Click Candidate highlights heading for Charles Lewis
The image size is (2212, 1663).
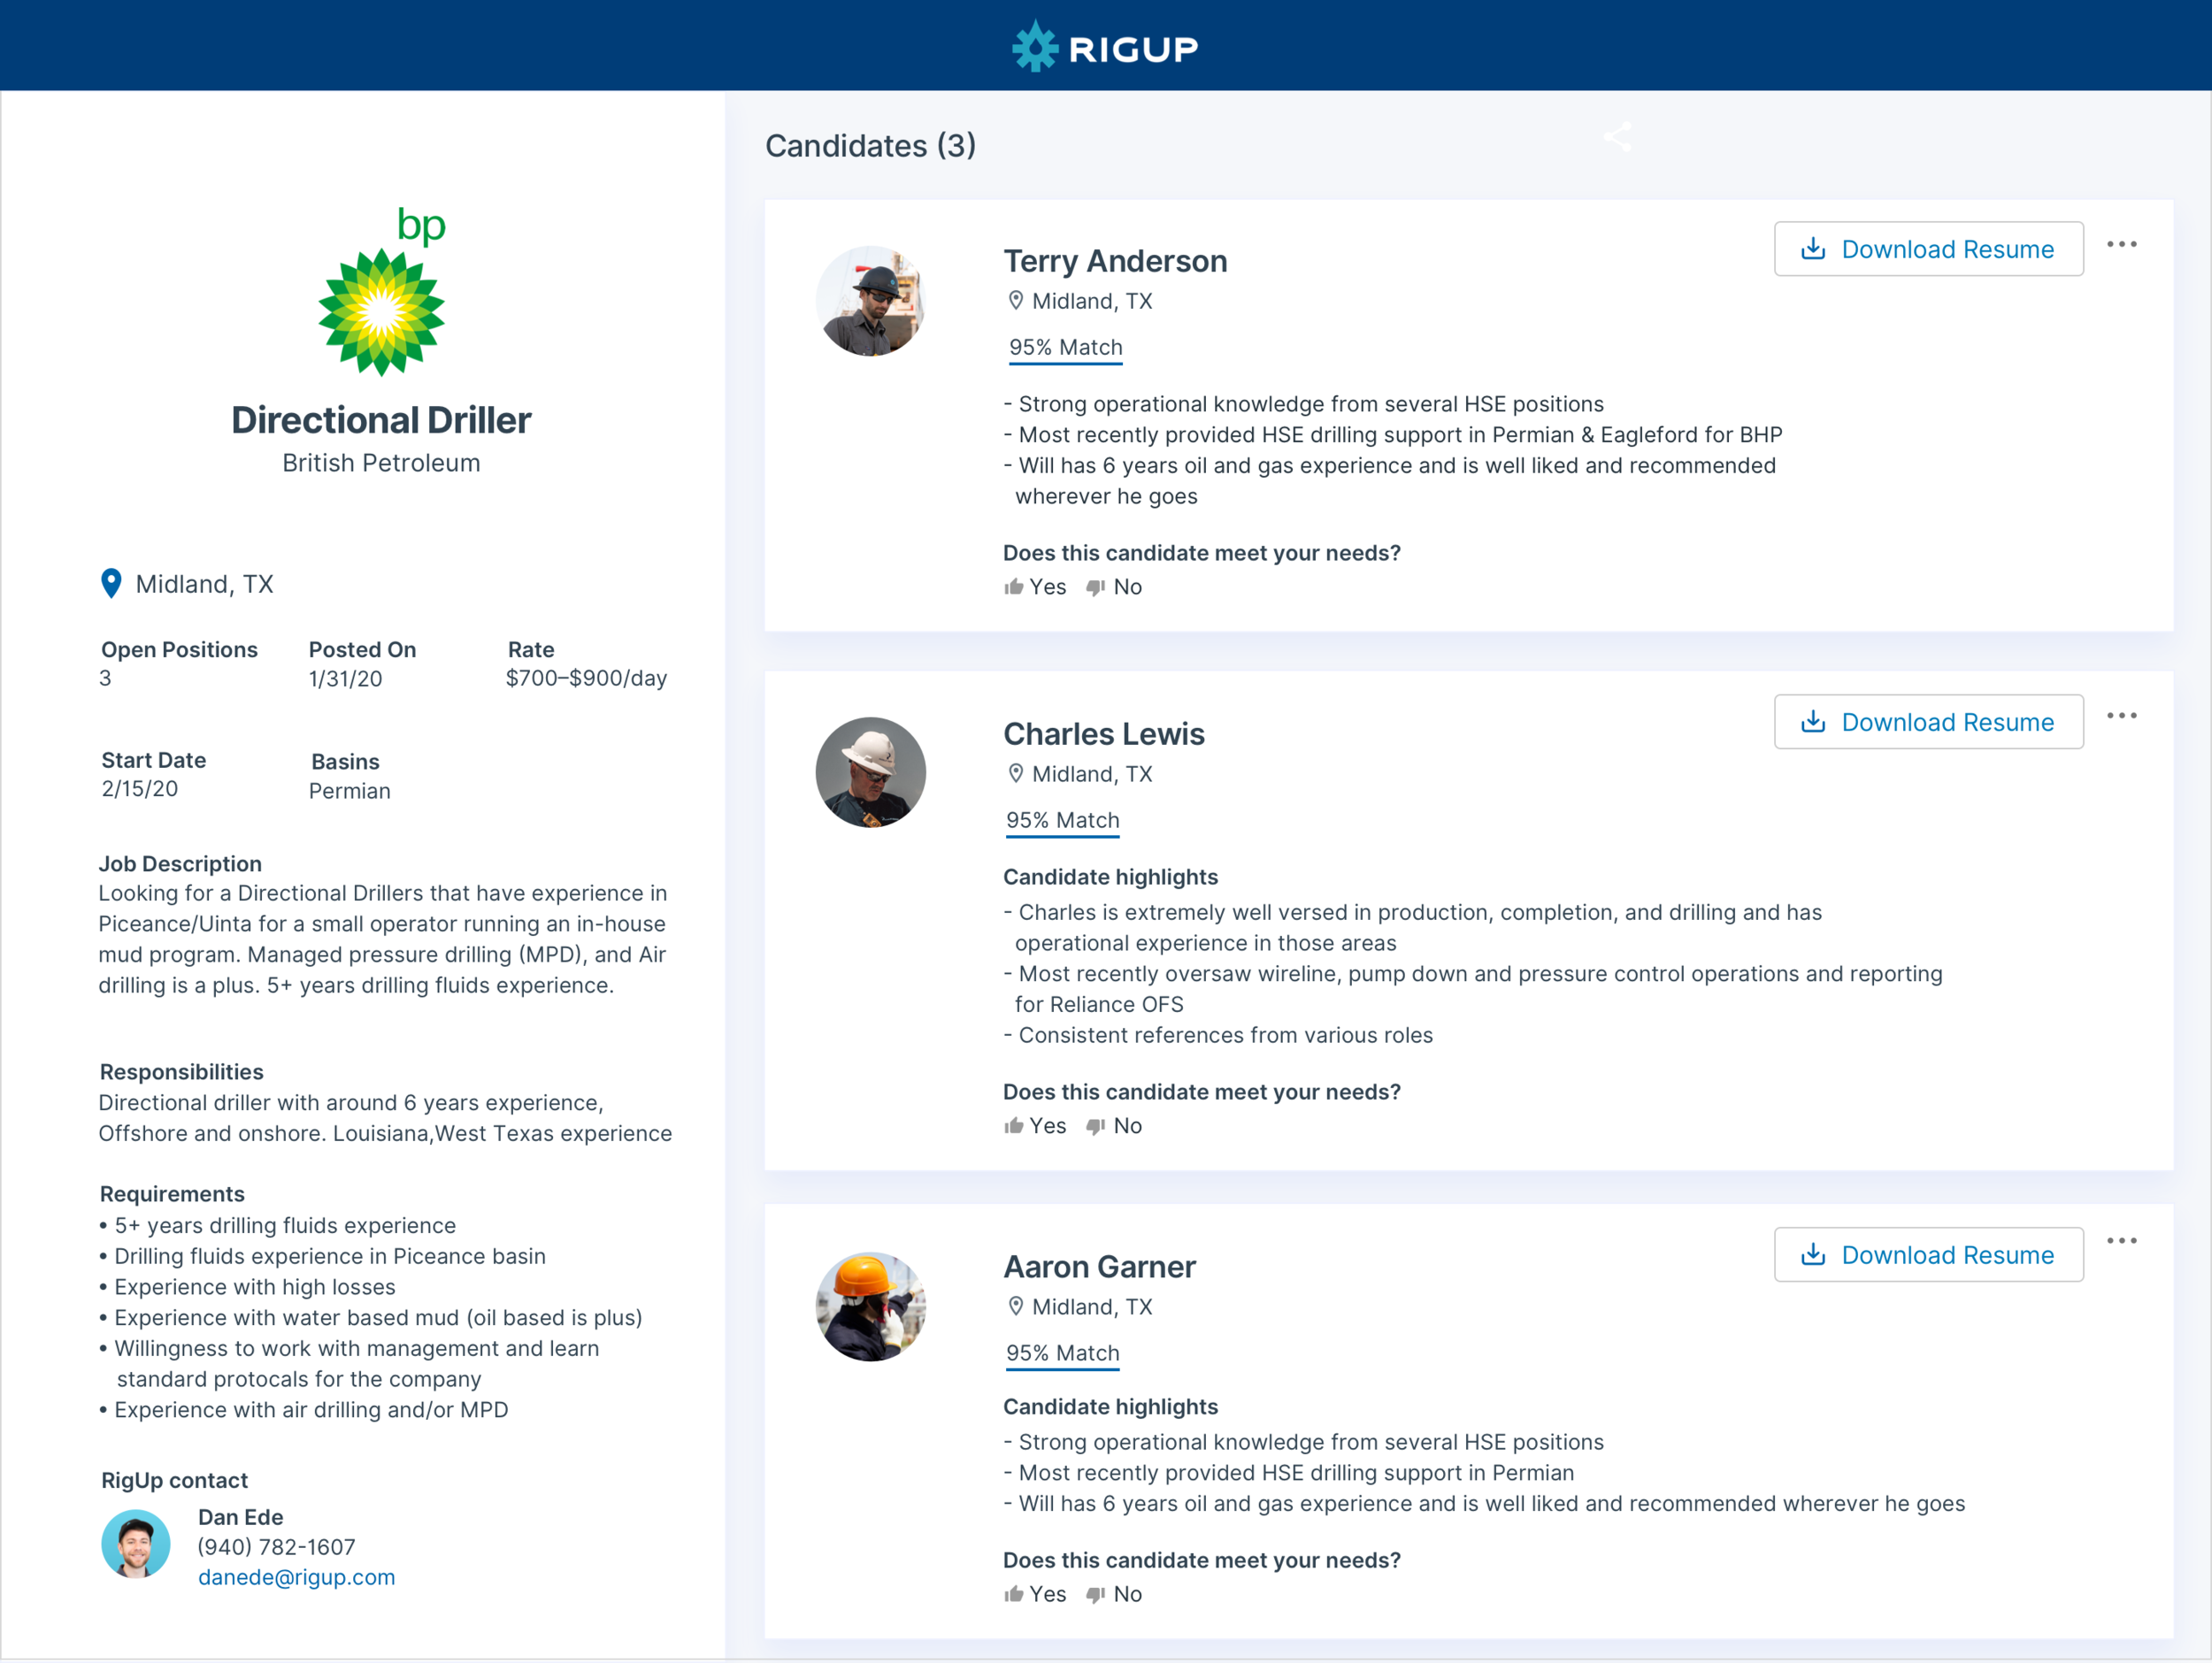1111,877
